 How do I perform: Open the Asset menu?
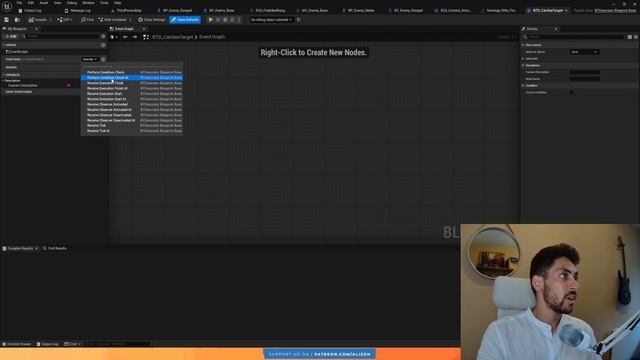click(43, 3)
